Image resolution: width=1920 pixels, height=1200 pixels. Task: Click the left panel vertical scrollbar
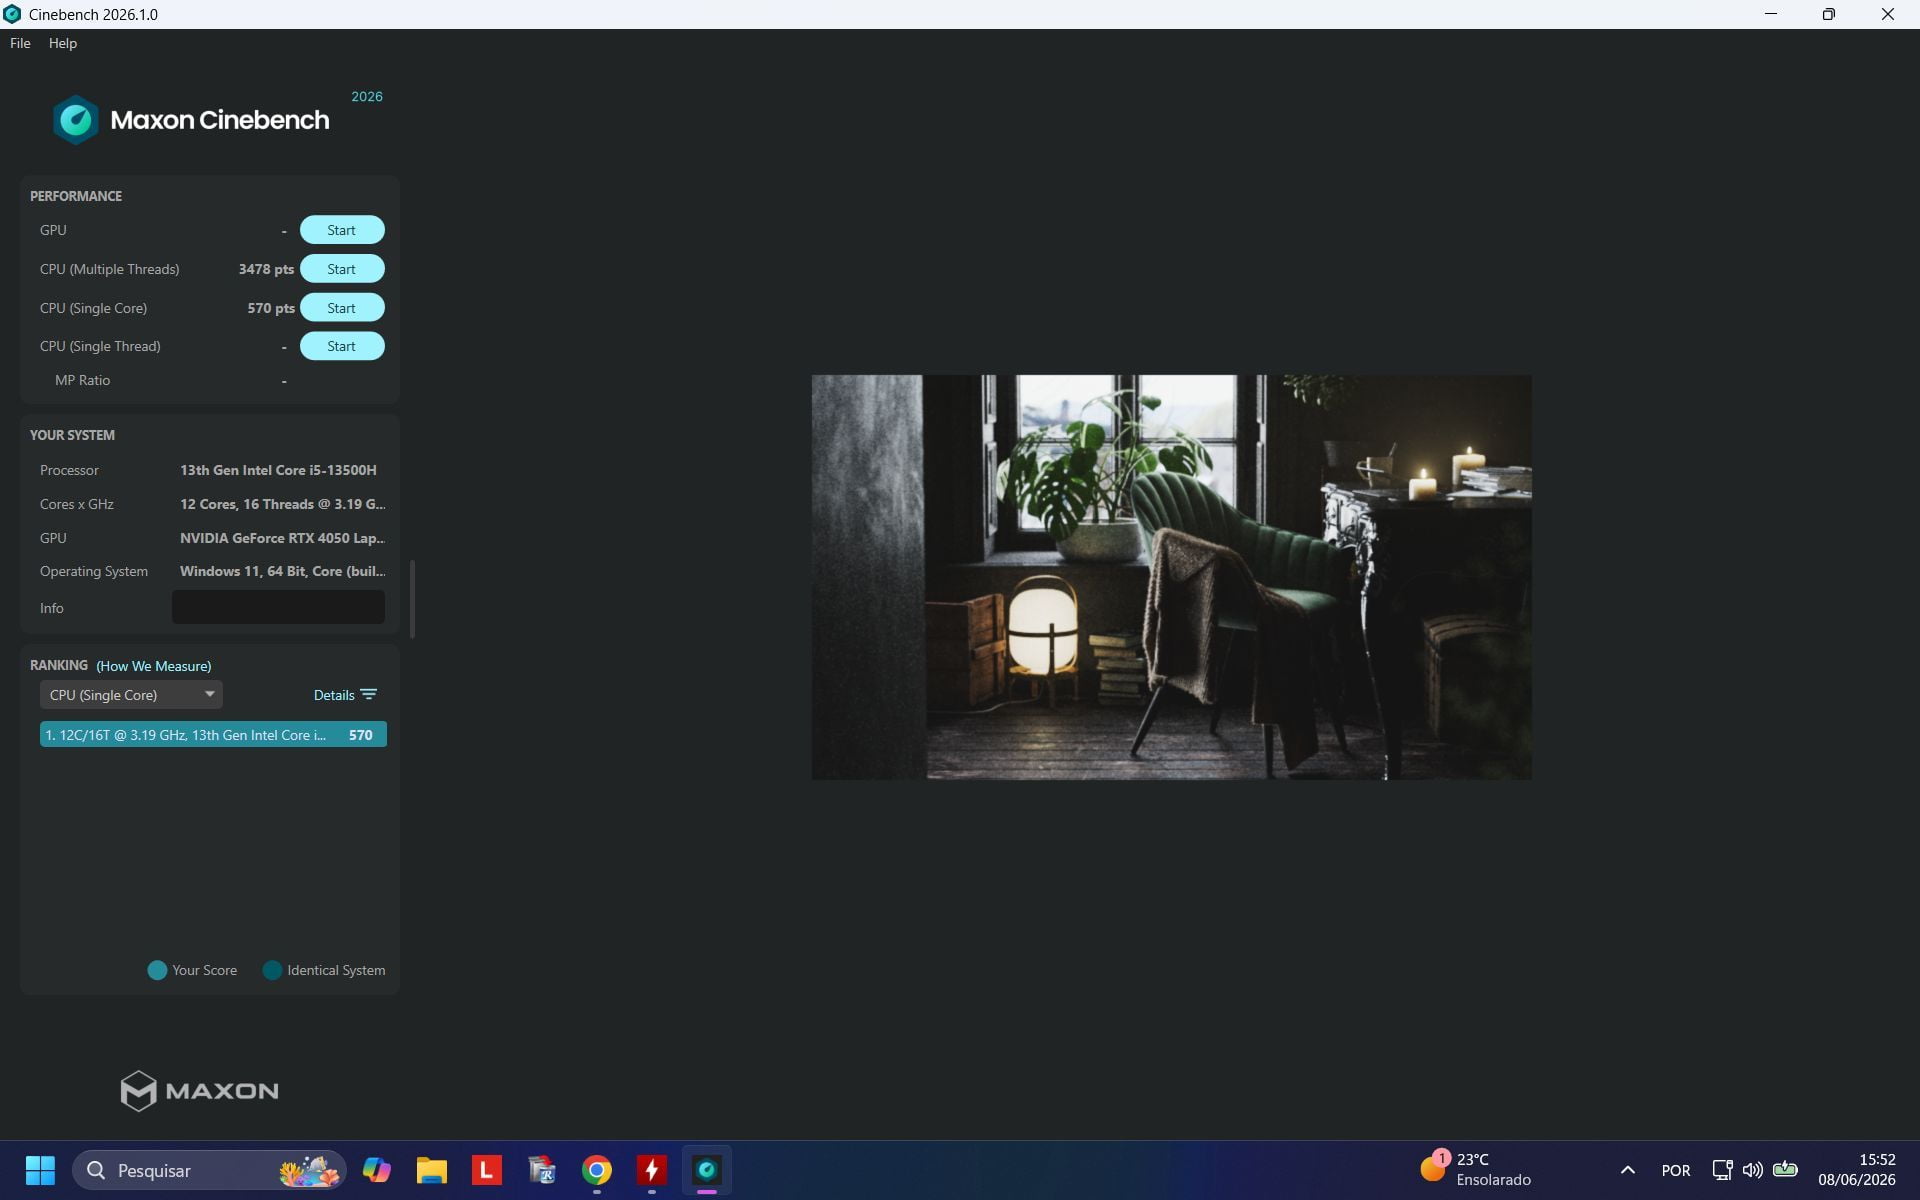[x=412, y=598]
